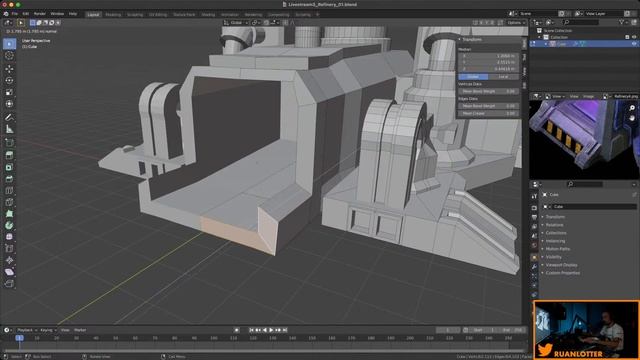Toggle Collection visibility eye in outliner

click(634, 37)
